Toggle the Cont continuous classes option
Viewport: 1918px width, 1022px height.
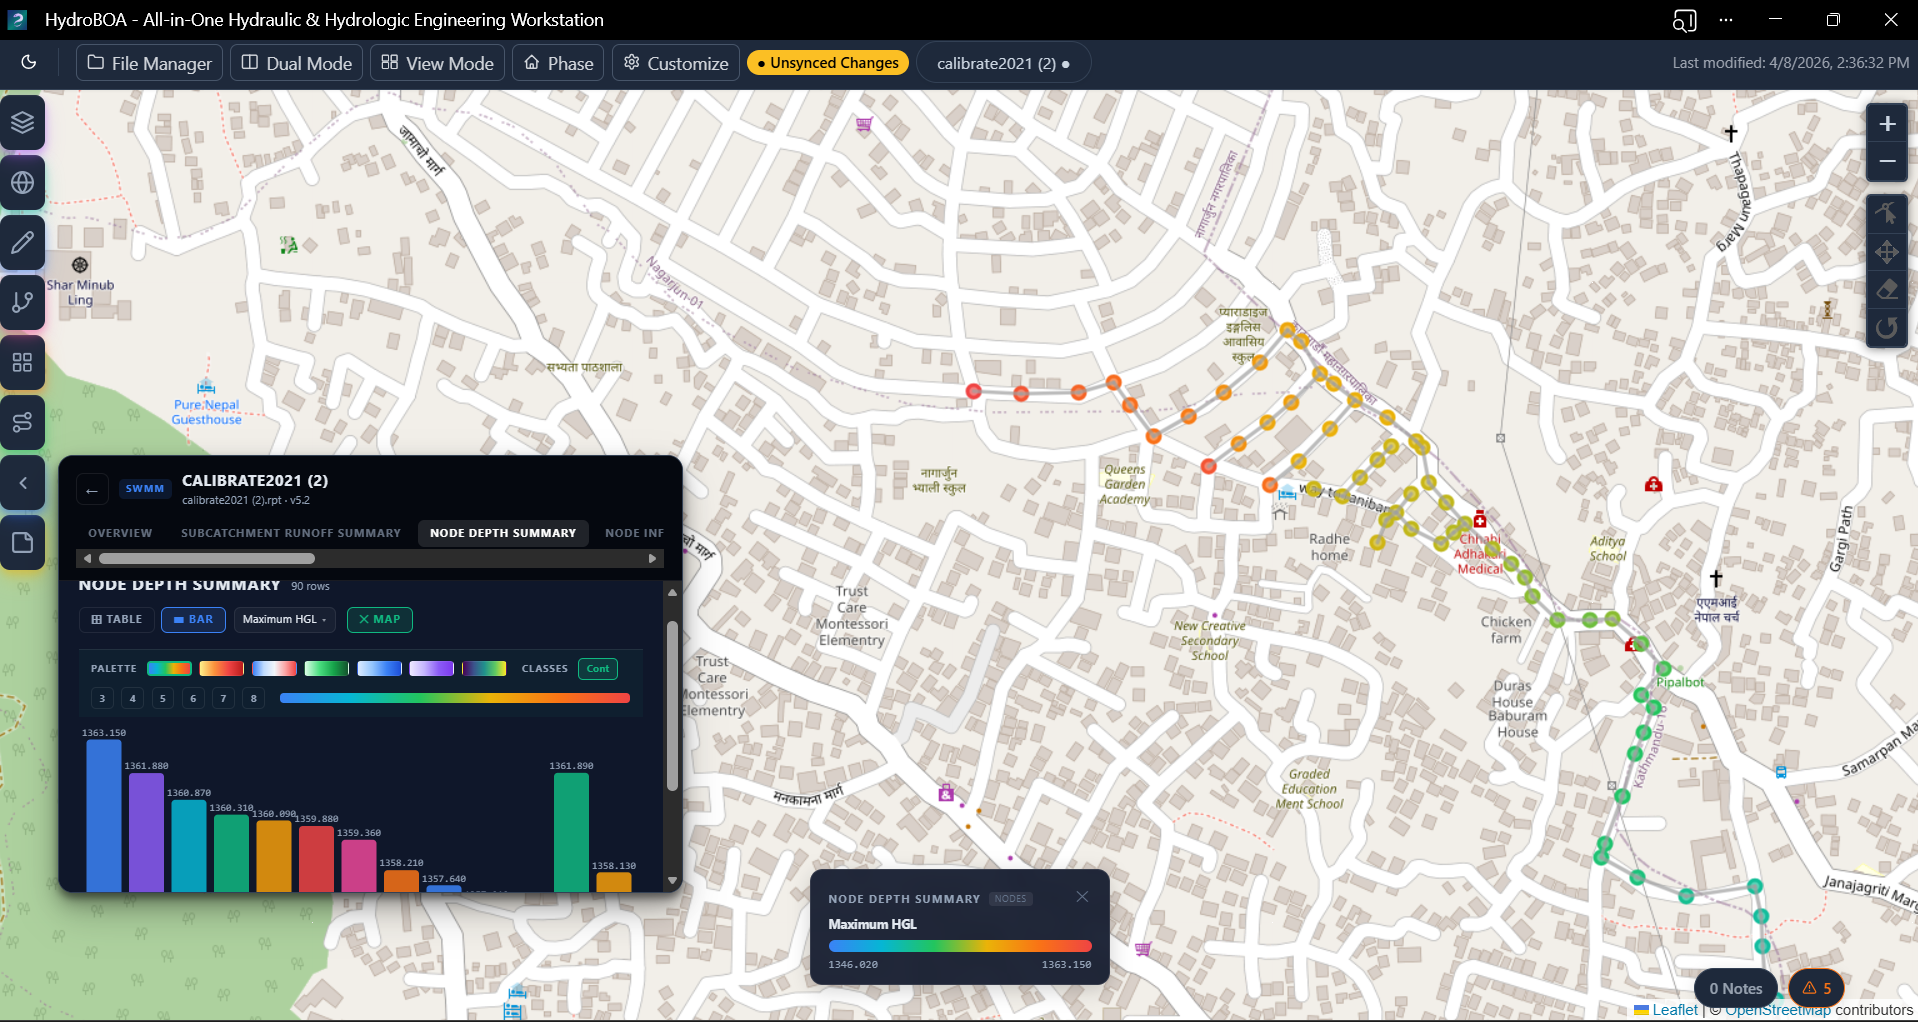pos(598,669)
